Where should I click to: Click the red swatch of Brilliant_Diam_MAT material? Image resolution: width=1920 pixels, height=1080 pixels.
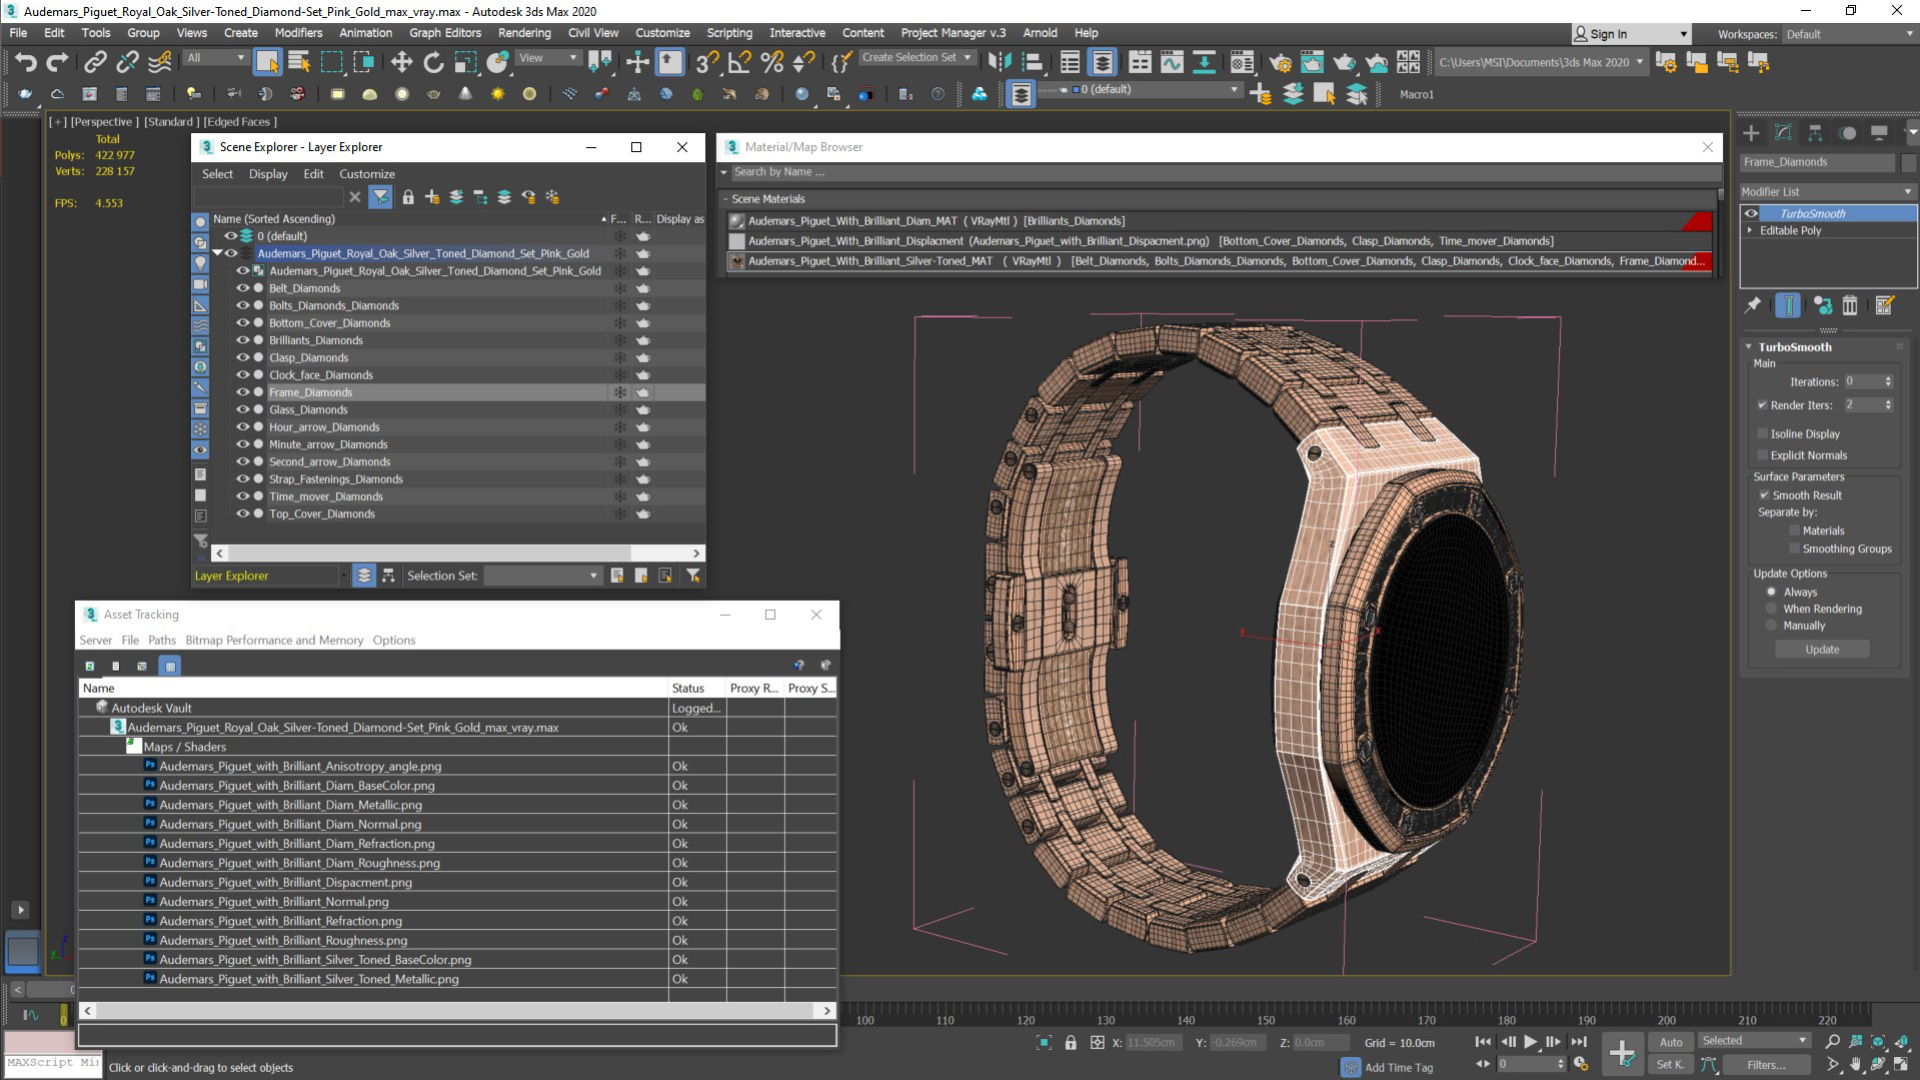1697,221
